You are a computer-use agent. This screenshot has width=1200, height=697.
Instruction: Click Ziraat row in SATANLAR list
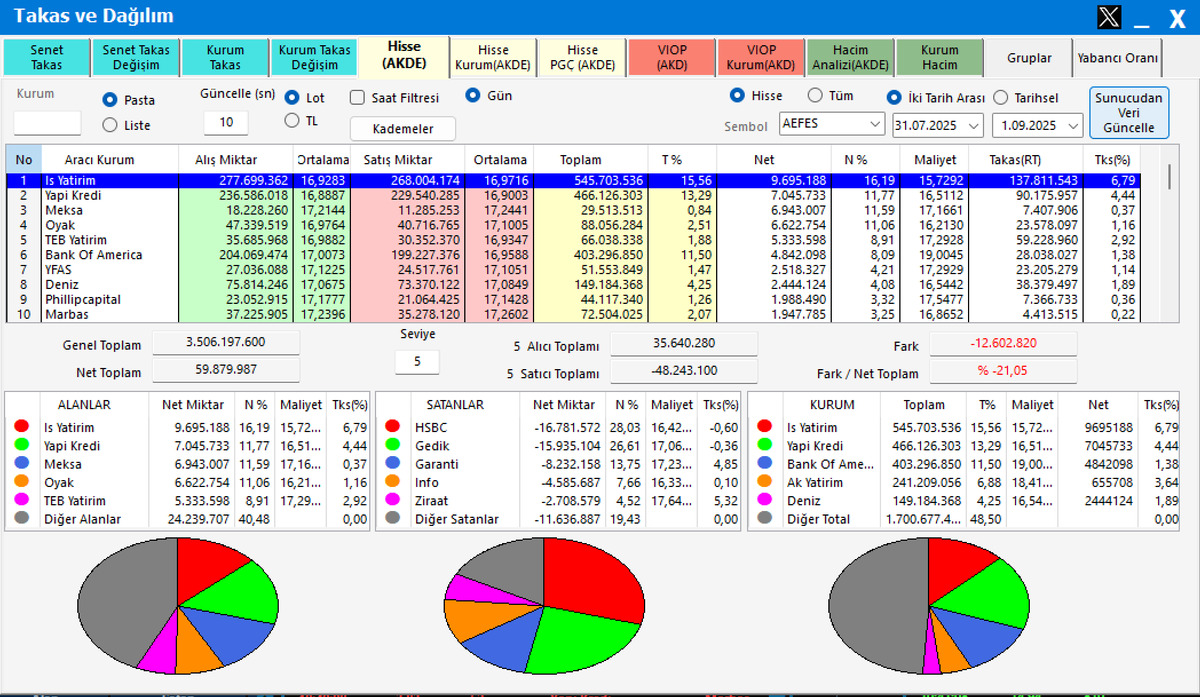point(558,500)
